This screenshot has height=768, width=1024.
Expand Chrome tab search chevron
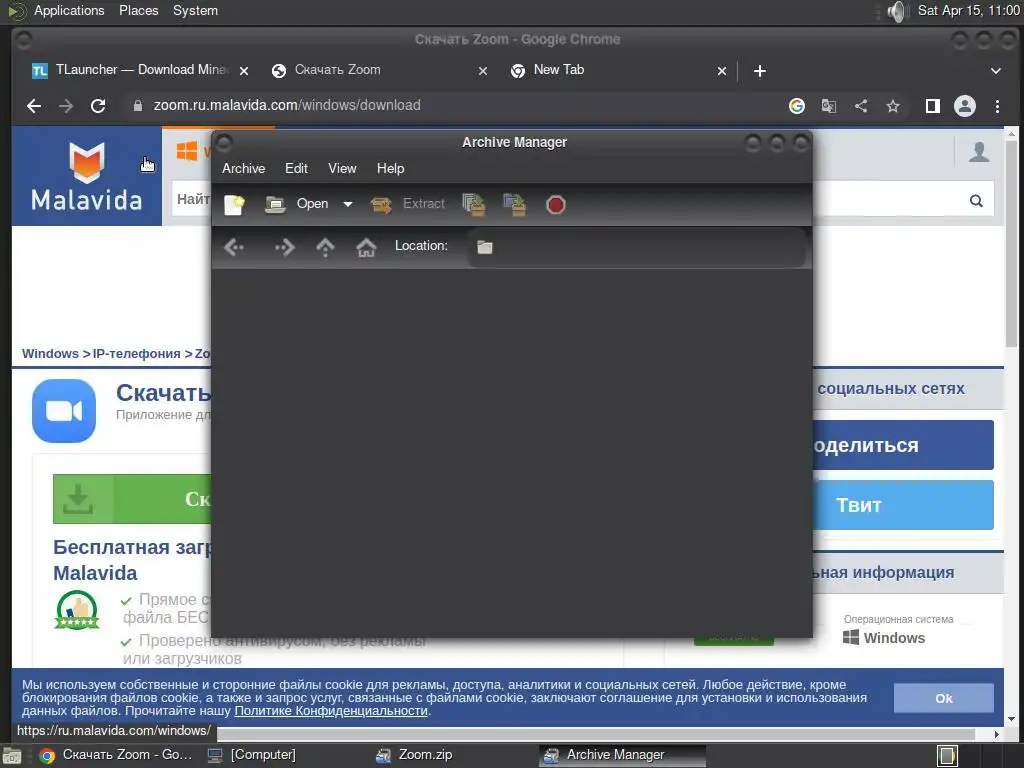[996, 71]
